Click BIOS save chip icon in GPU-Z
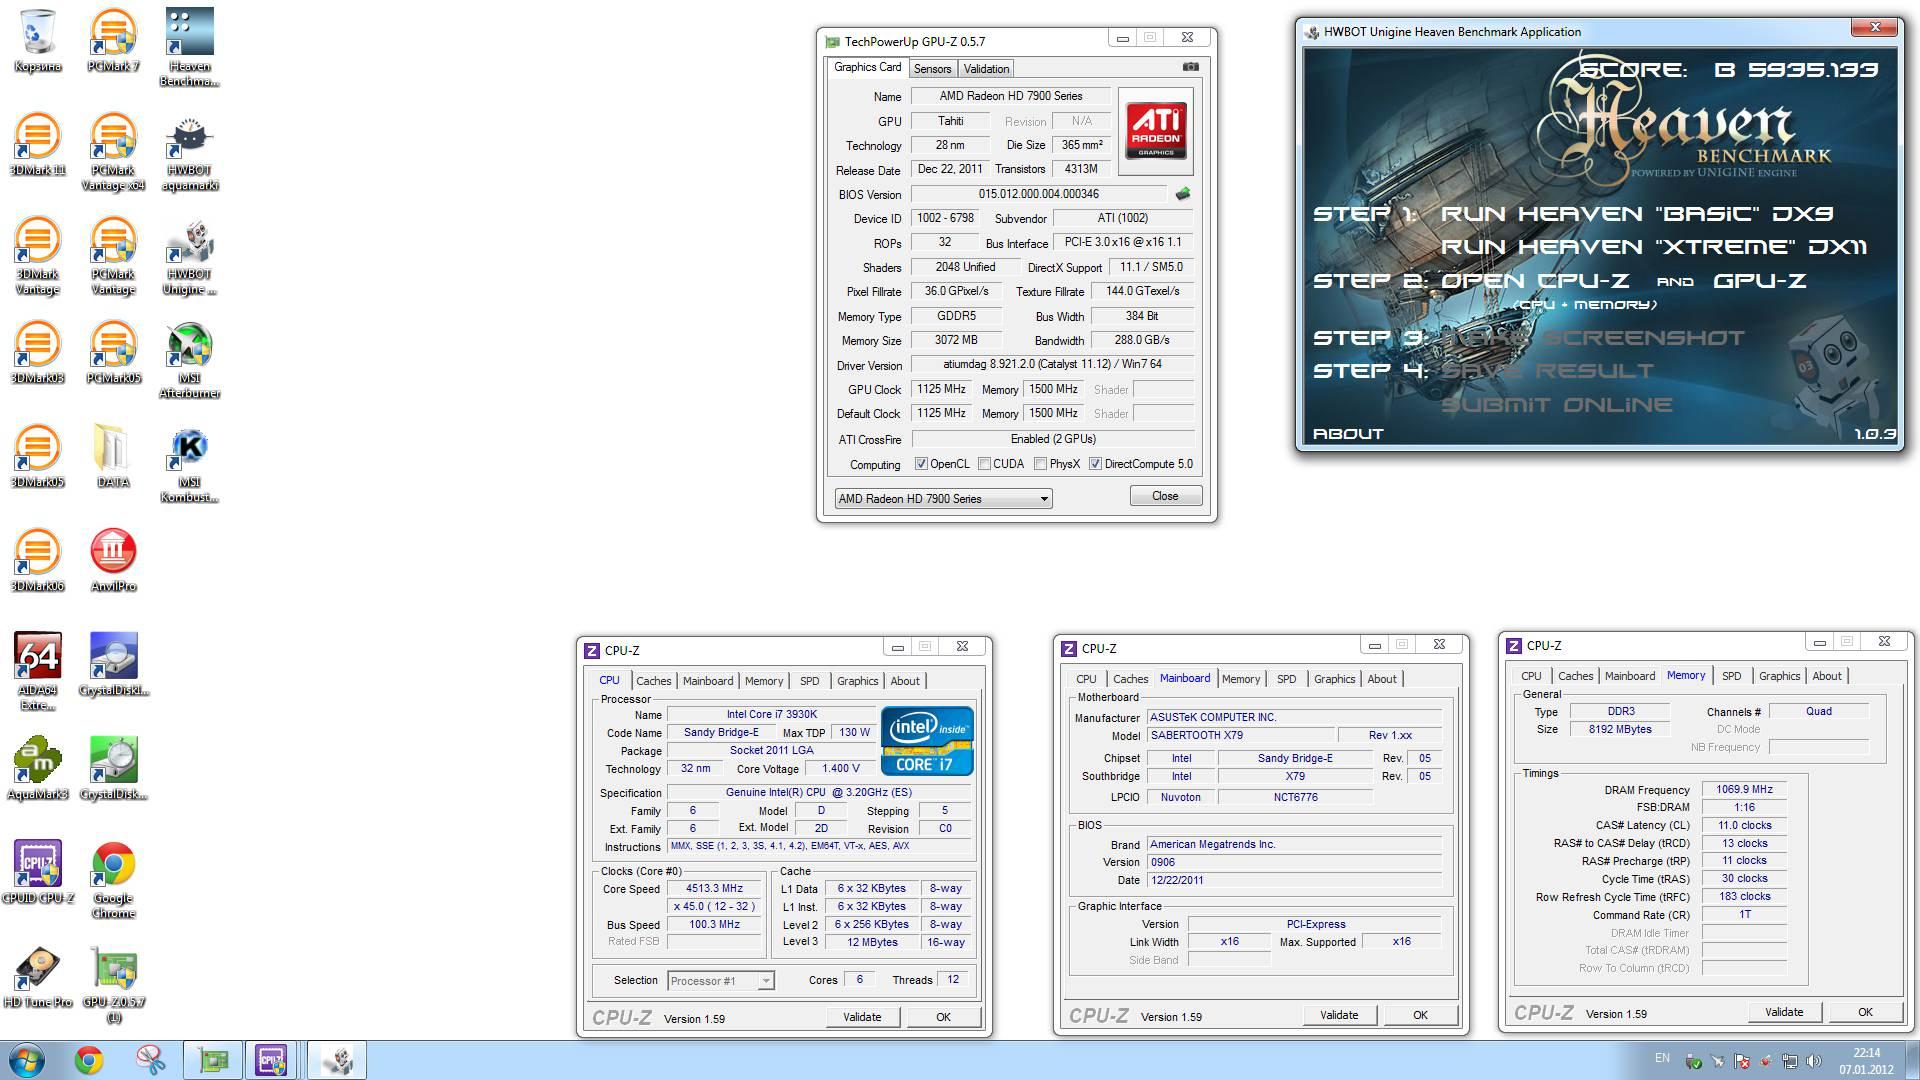Viewport: 1920px width, 1080px height. coord(1183,194)
